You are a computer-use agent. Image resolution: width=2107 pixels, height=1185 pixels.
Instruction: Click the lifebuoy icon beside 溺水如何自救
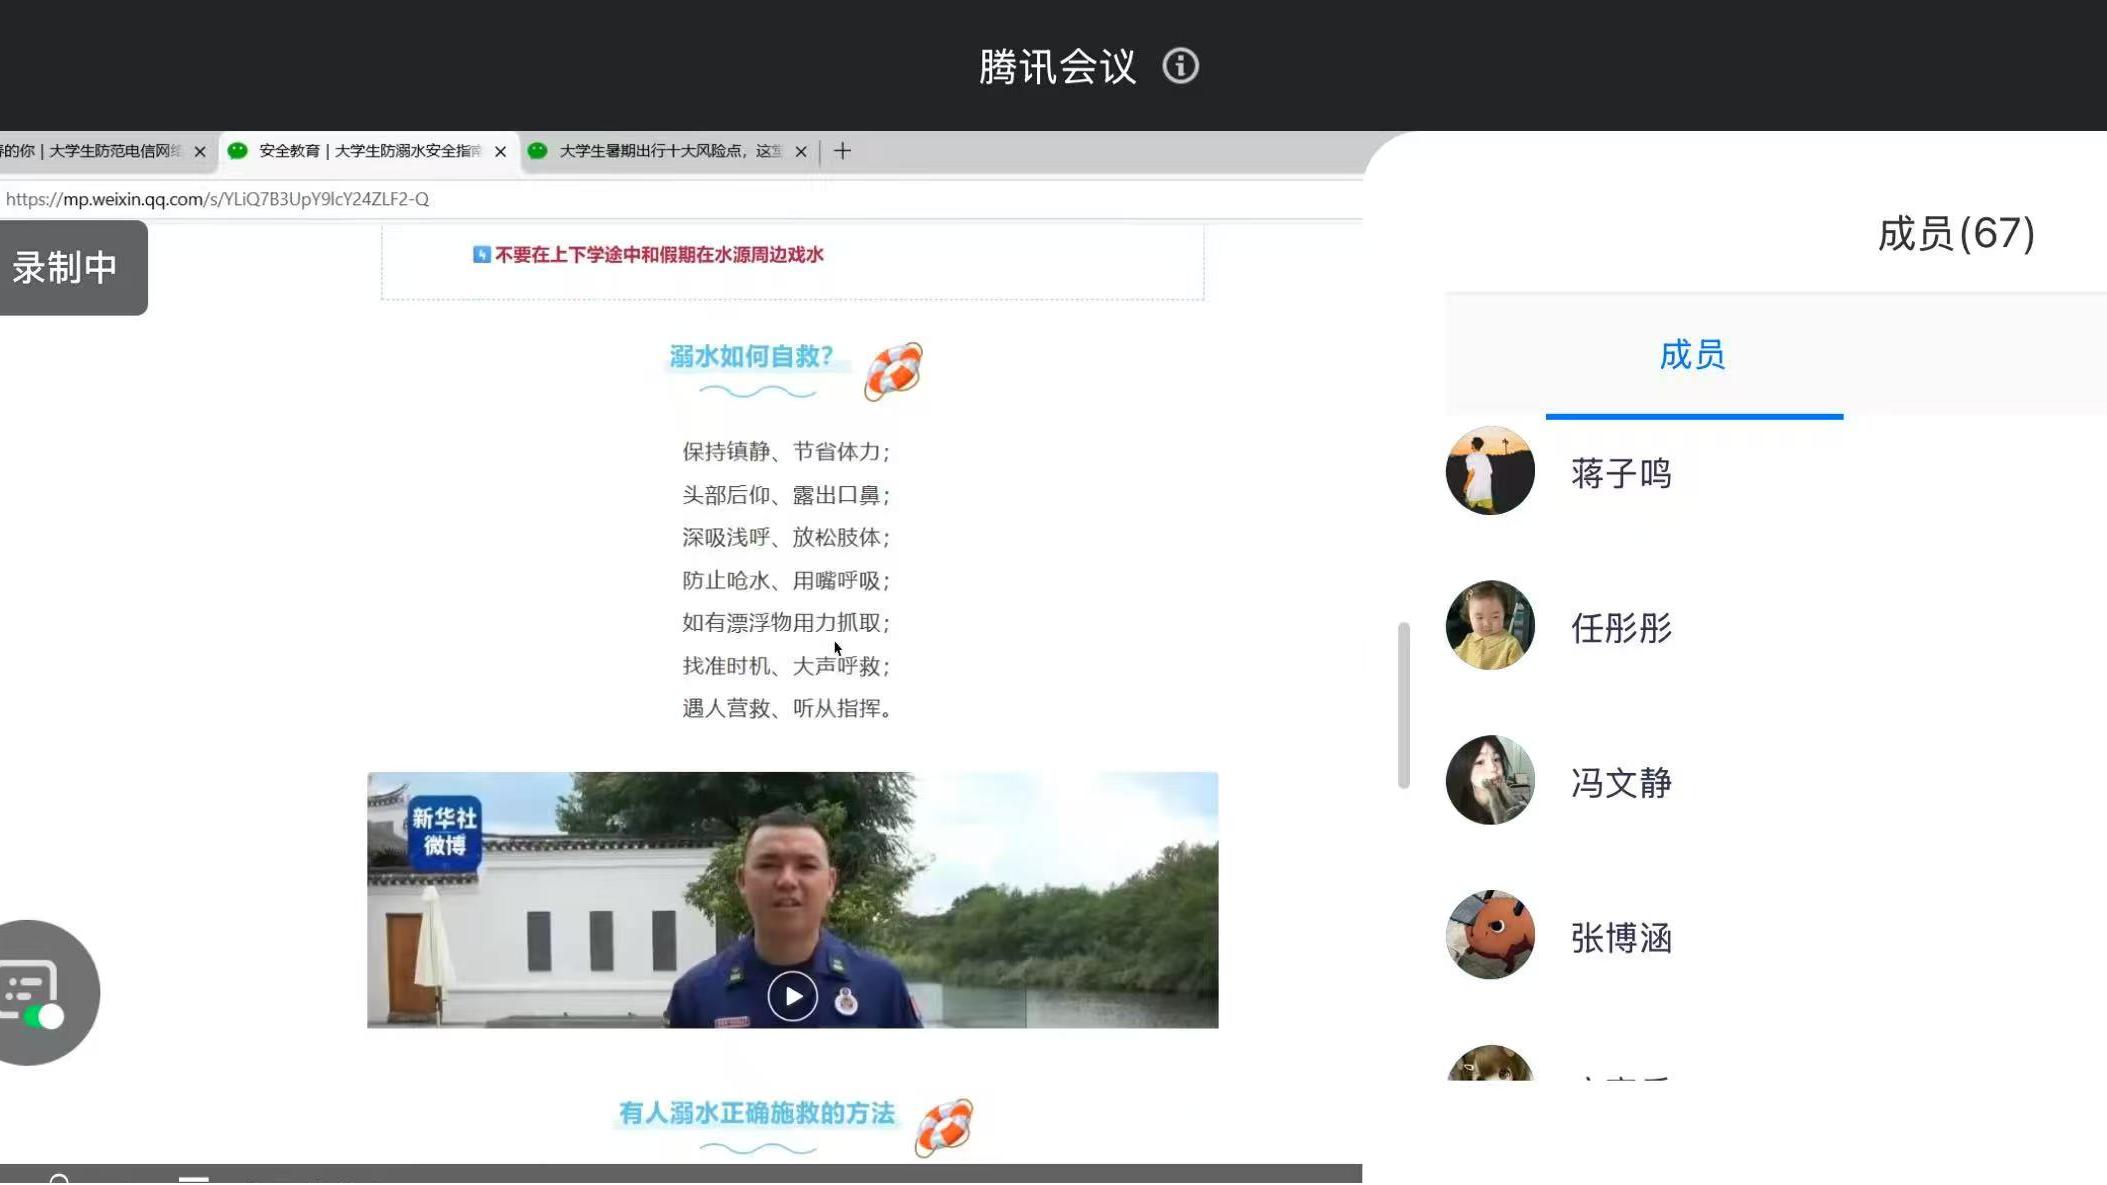(892, 371)
